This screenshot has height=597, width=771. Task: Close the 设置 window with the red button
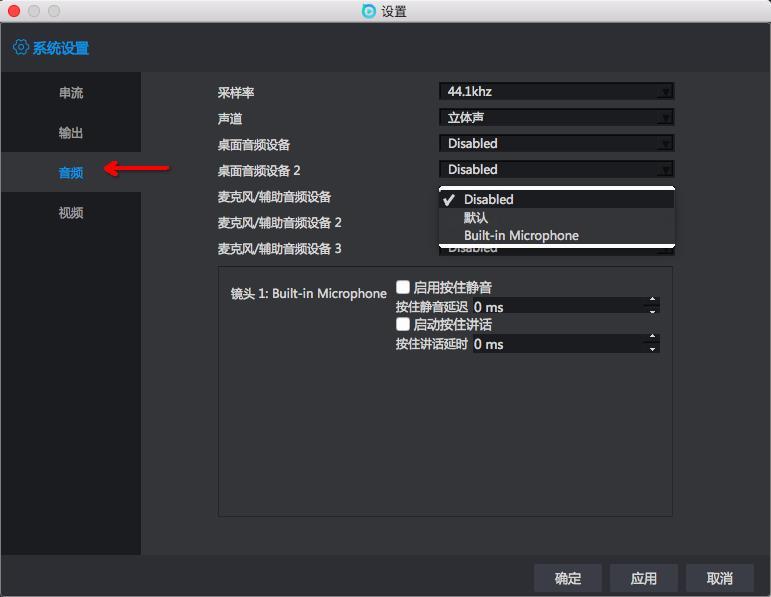14,11
